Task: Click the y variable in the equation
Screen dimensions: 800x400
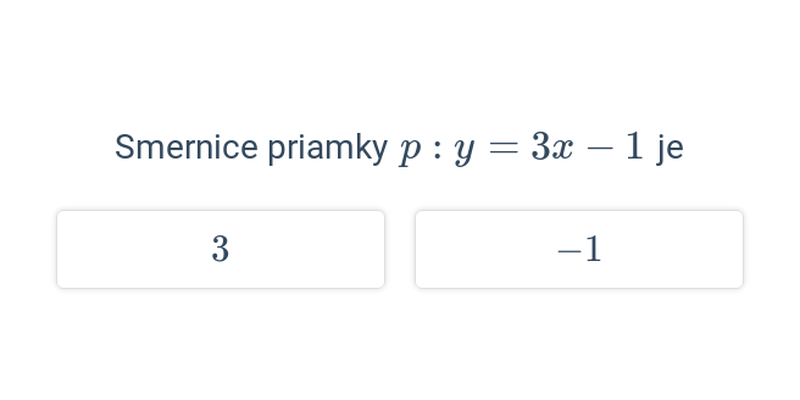Action: pos(464,151)
